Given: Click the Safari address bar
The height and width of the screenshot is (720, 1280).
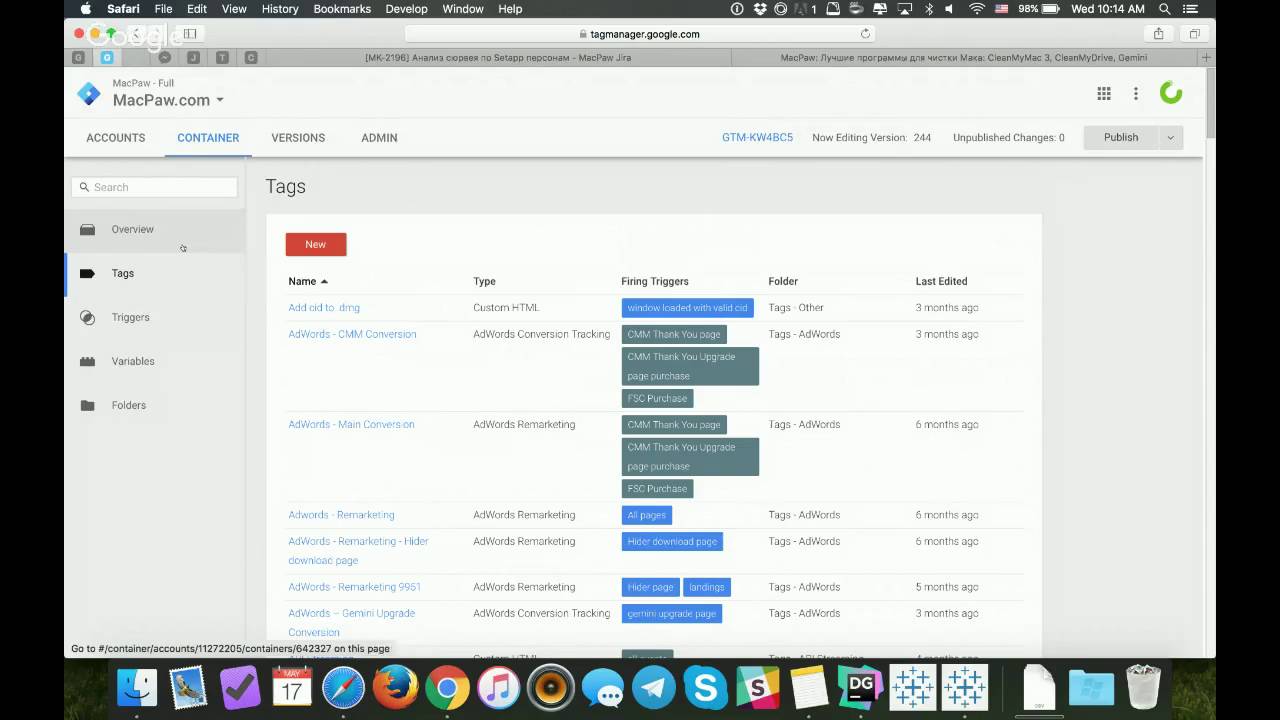Looking at the screenshot, I should (640, 33).
